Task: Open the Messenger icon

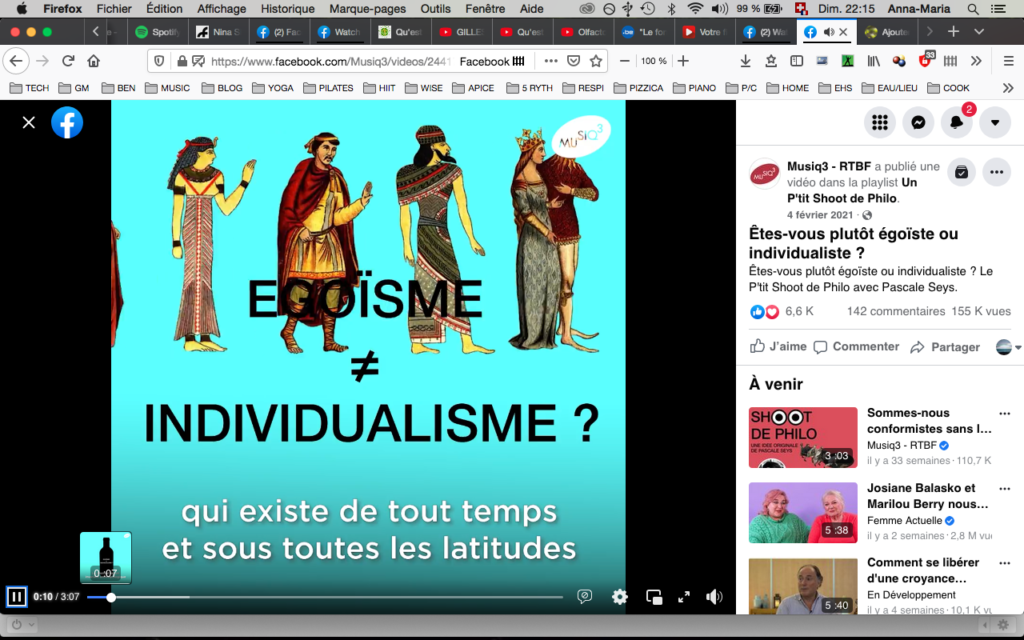Action: (x=918, y=122)
